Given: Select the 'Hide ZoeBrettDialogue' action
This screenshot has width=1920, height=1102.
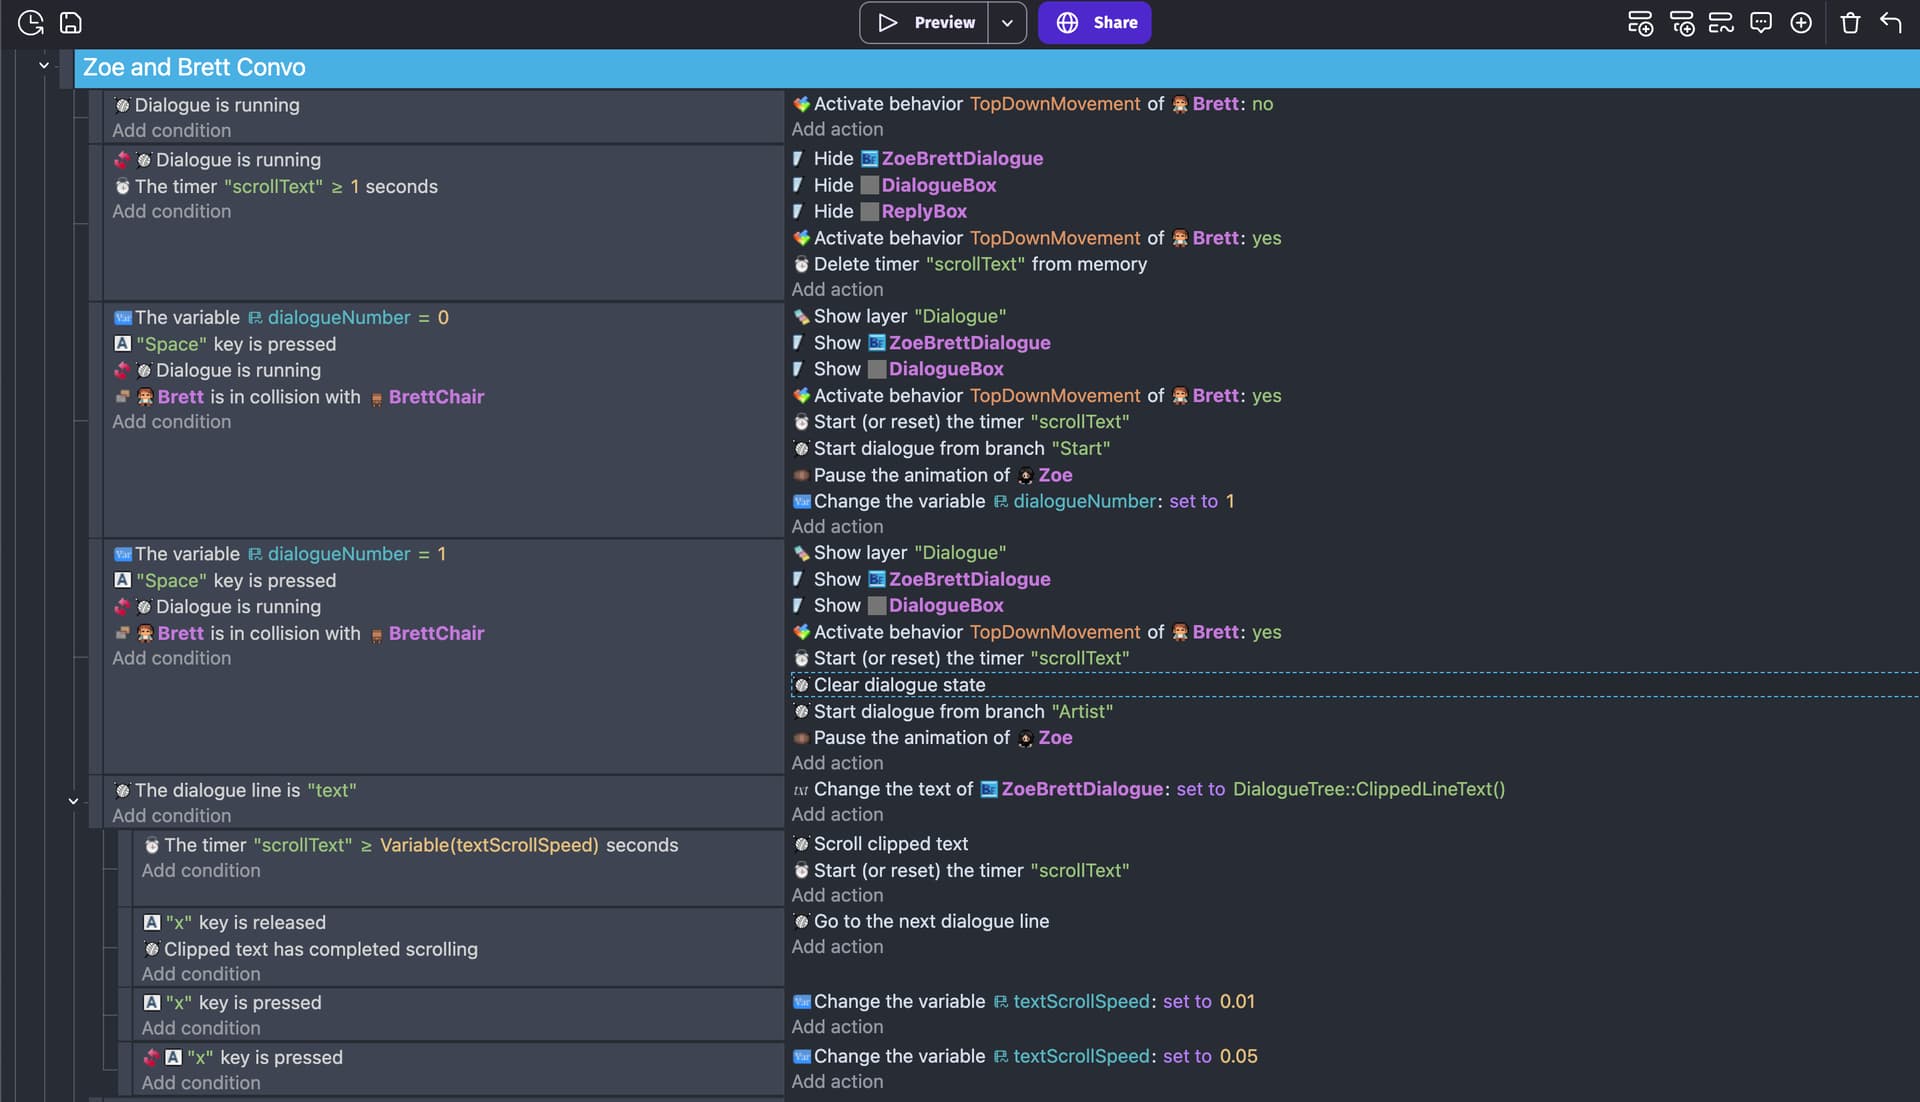Looking at the screenshot, I should tap(917, 158).
